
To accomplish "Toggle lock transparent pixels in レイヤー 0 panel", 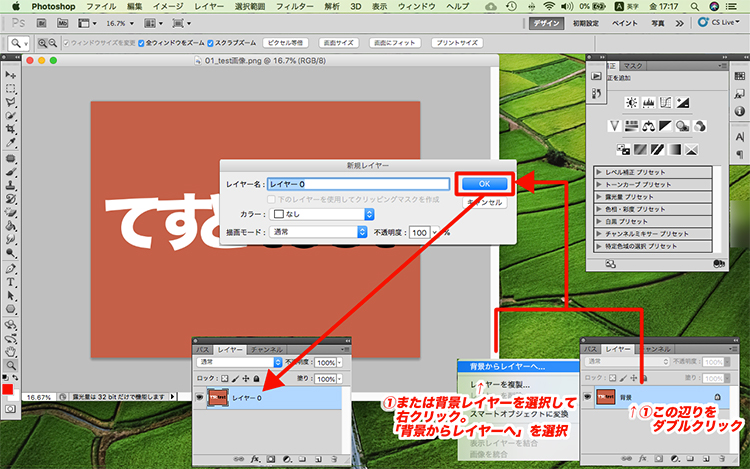I will pos(225,379).
